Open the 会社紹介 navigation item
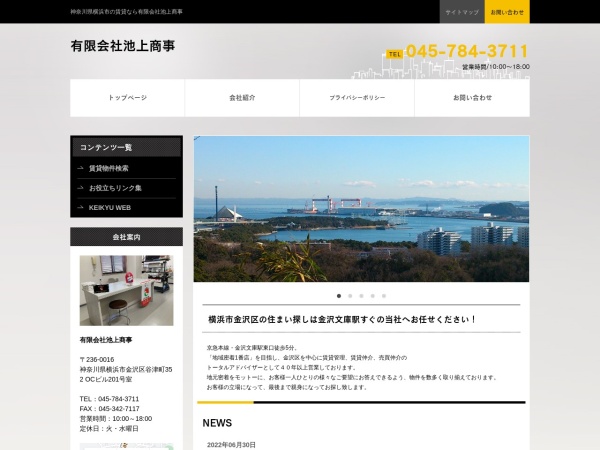The width and height of the screenshot is (600, 450). (x=242, y=98)
